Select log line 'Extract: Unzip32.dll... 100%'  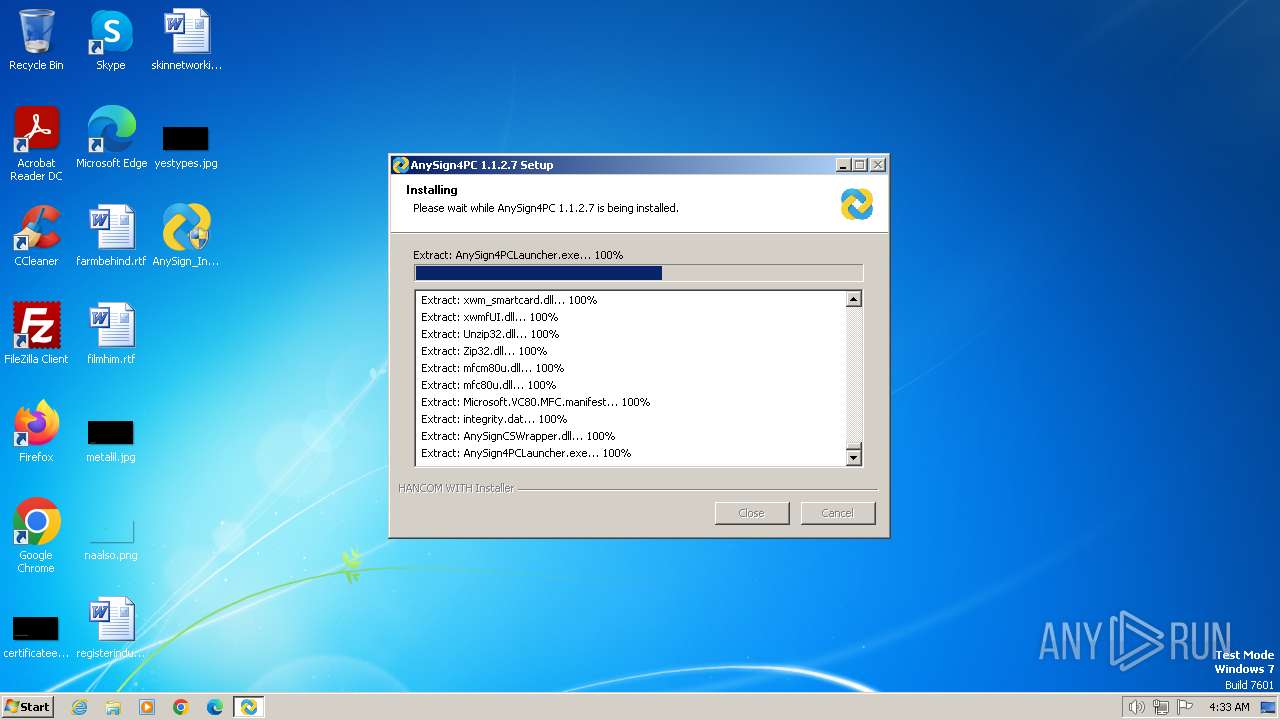click(490, 334)
